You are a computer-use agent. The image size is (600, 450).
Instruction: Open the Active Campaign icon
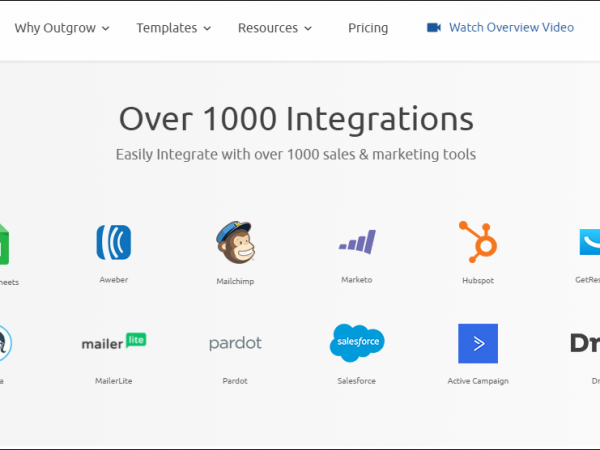477,343
